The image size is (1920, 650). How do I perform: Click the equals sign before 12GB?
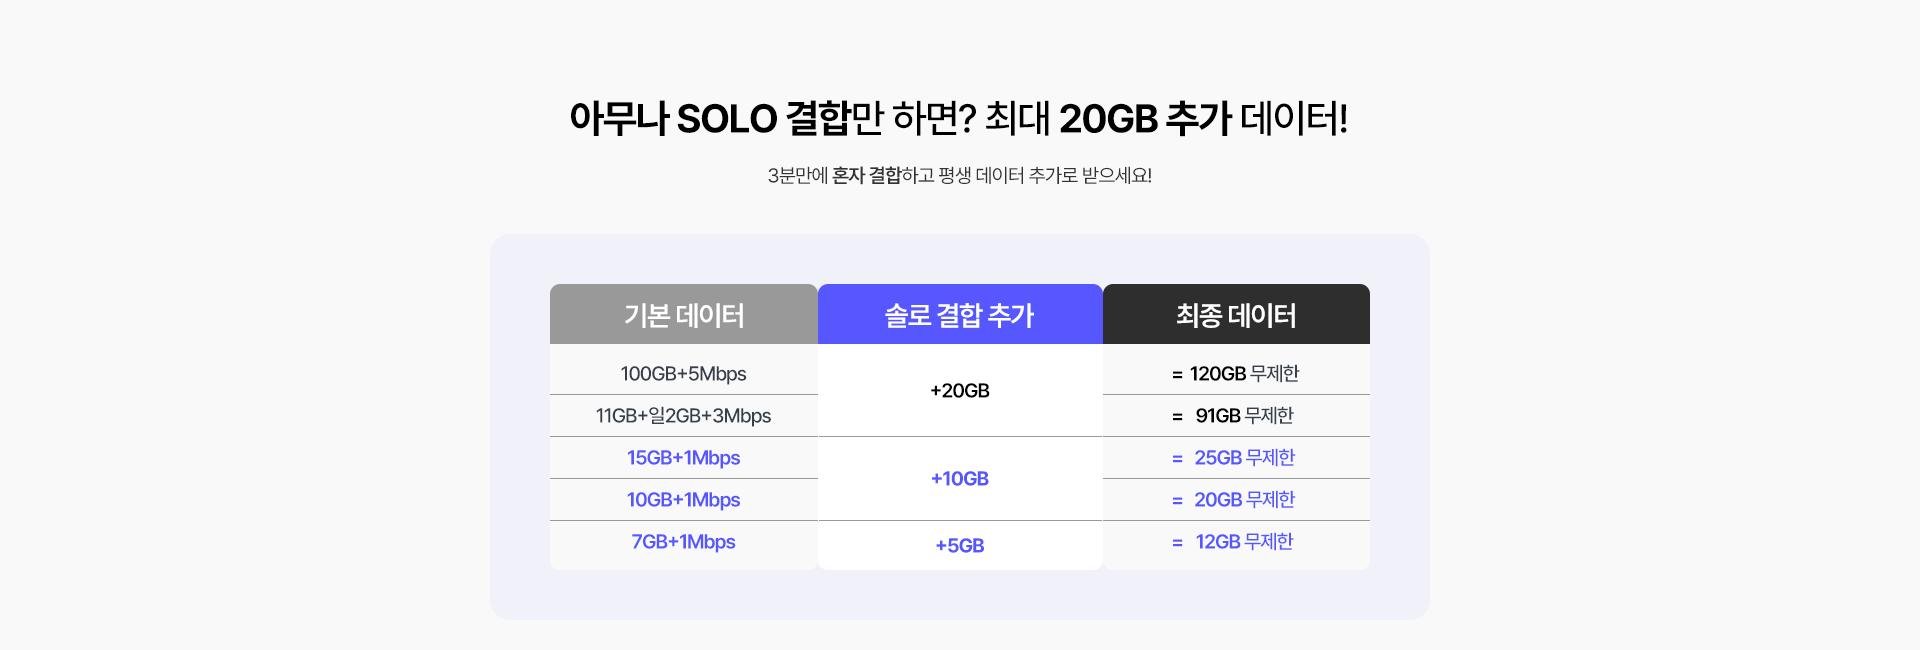click(1177, 543)
